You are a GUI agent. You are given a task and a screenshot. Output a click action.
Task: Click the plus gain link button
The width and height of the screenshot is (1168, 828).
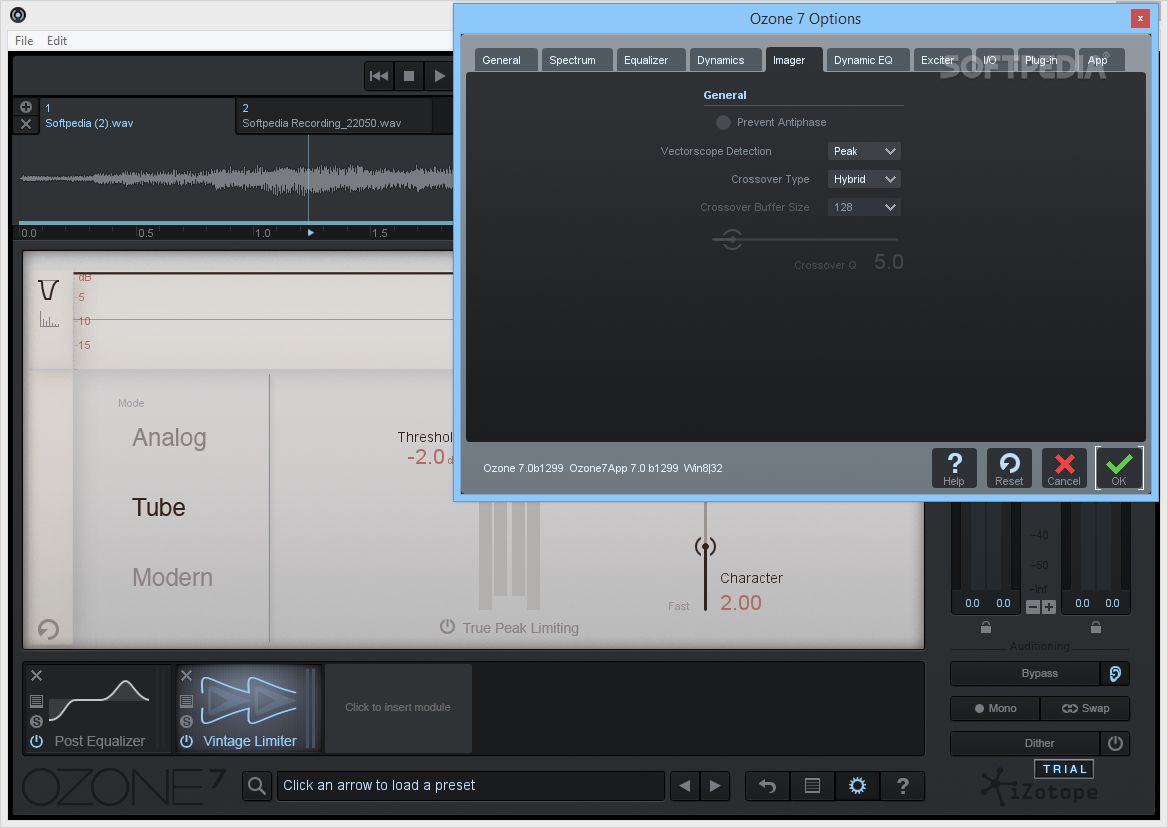1049,607
